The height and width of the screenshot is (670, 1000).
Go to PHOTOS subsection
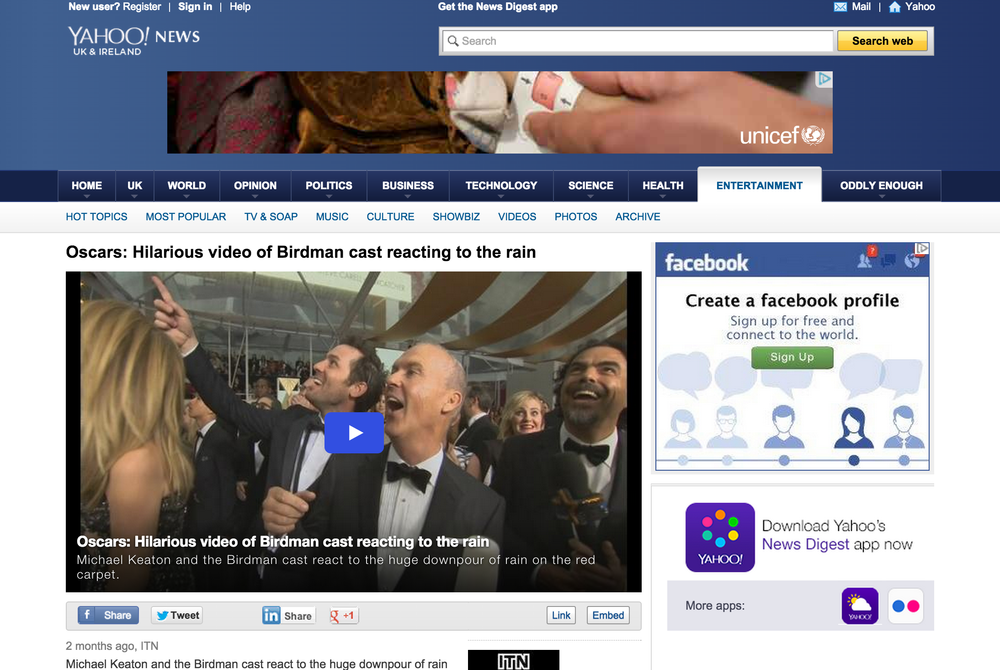(x=576, y=217)
